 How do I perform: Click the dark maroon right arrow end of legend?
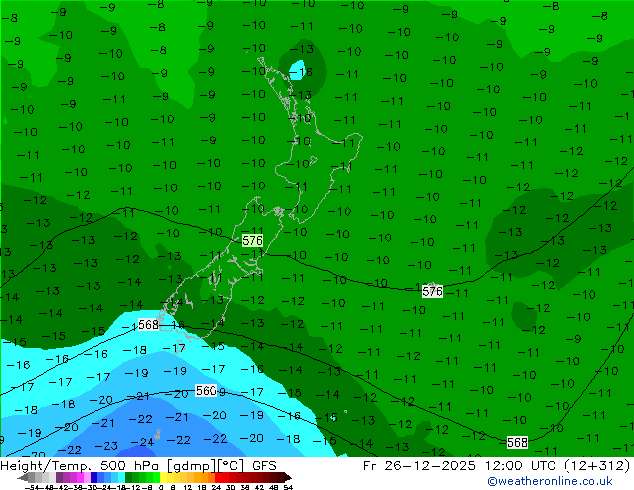(x=288, y=477)
